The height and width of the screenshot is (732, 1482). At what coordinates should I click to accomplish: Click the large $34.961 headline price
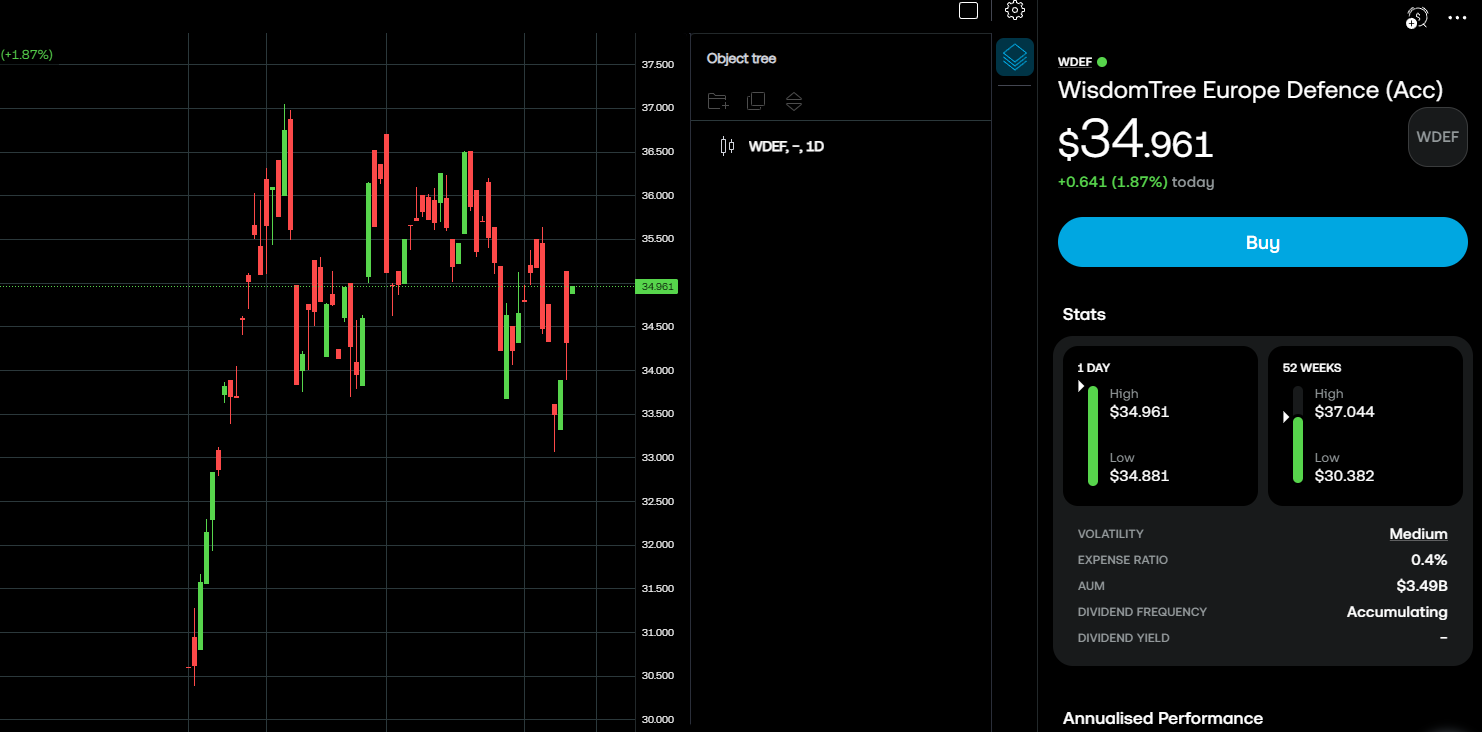point(1135,142)
